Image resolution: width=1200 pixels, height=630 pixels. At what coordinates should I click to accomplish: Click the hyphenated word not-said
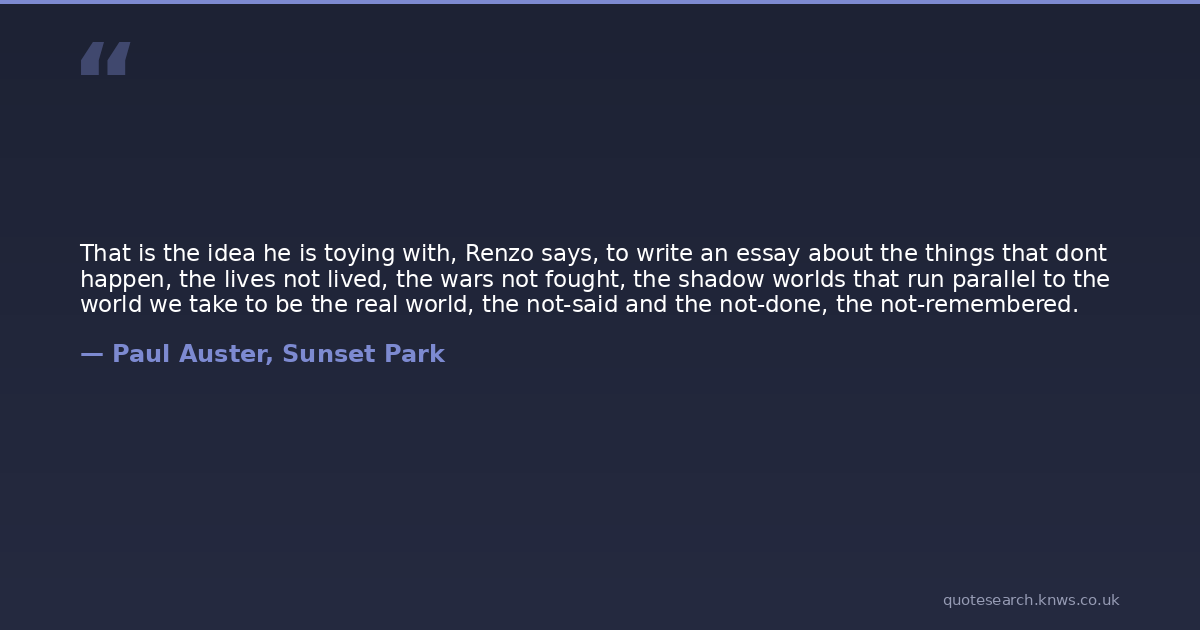571,304
